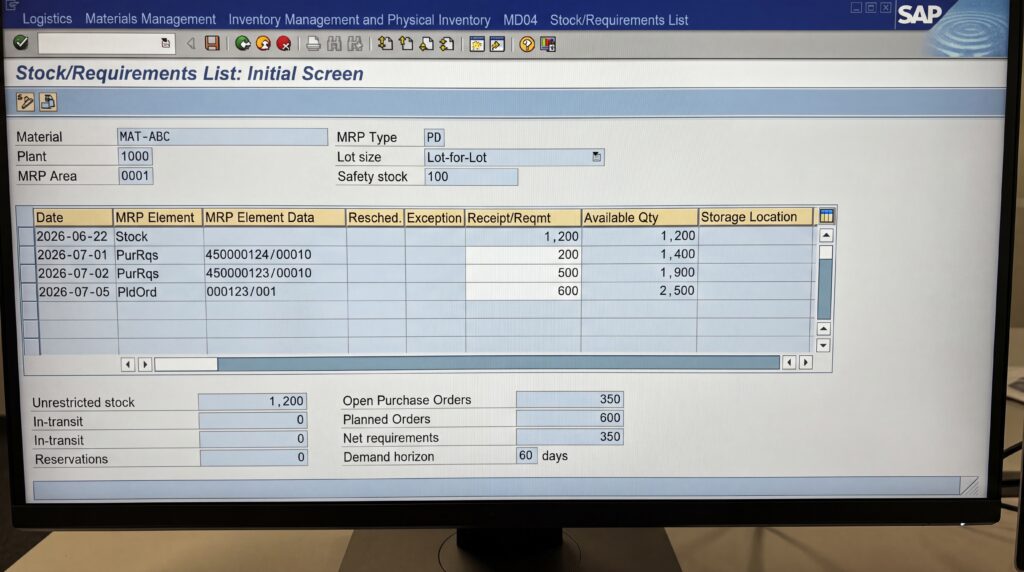Screen dimensions: 1024x572
Task: Click the yellow Help question mark icon
Action: [527, 44]
